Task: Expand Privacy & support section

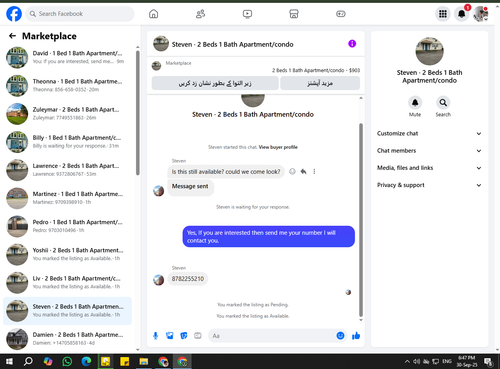Action: (429, 185)
